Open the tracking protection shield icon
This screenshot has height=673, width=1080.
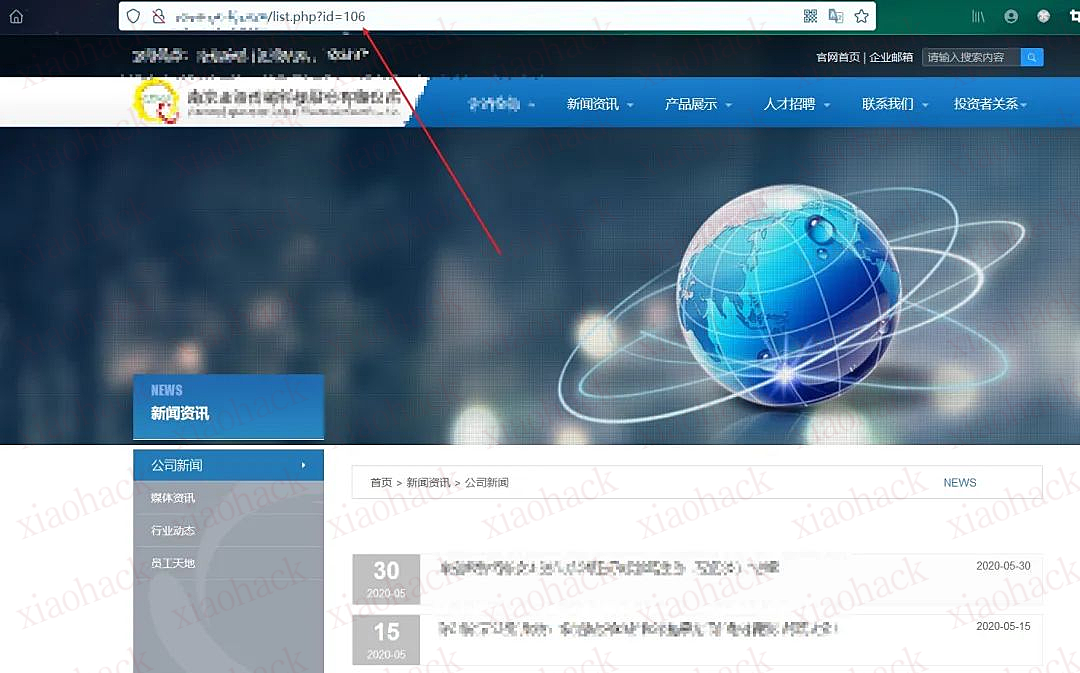coord(133,16)
